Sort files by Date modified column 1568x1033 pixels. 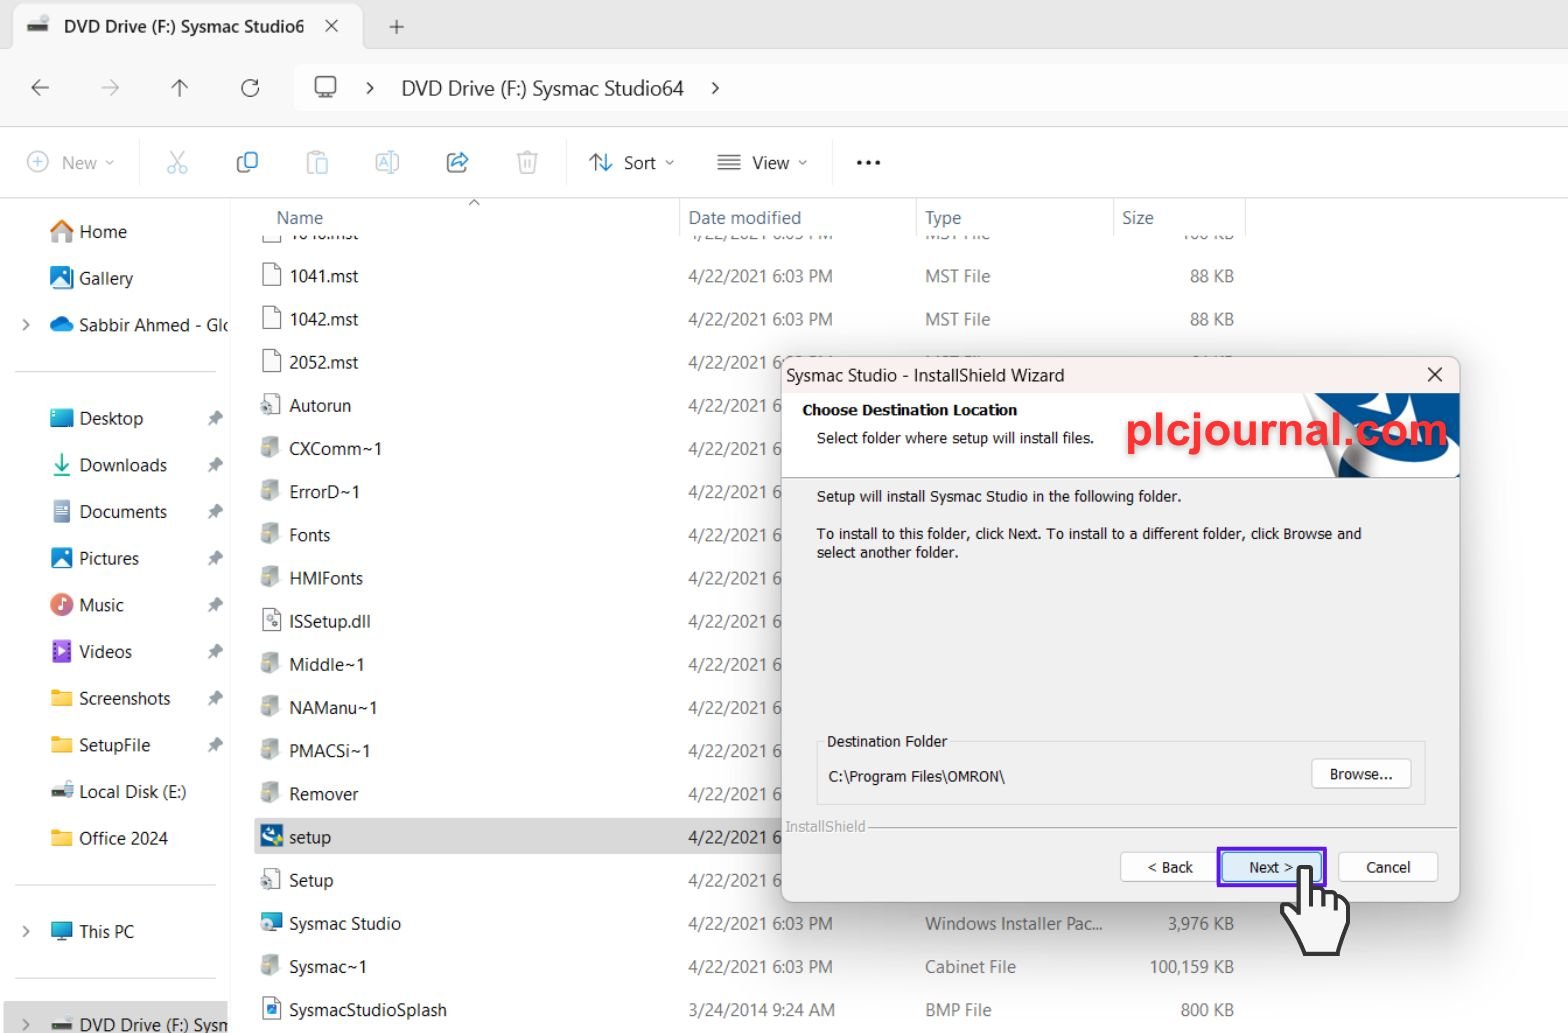tap(744, 217)
